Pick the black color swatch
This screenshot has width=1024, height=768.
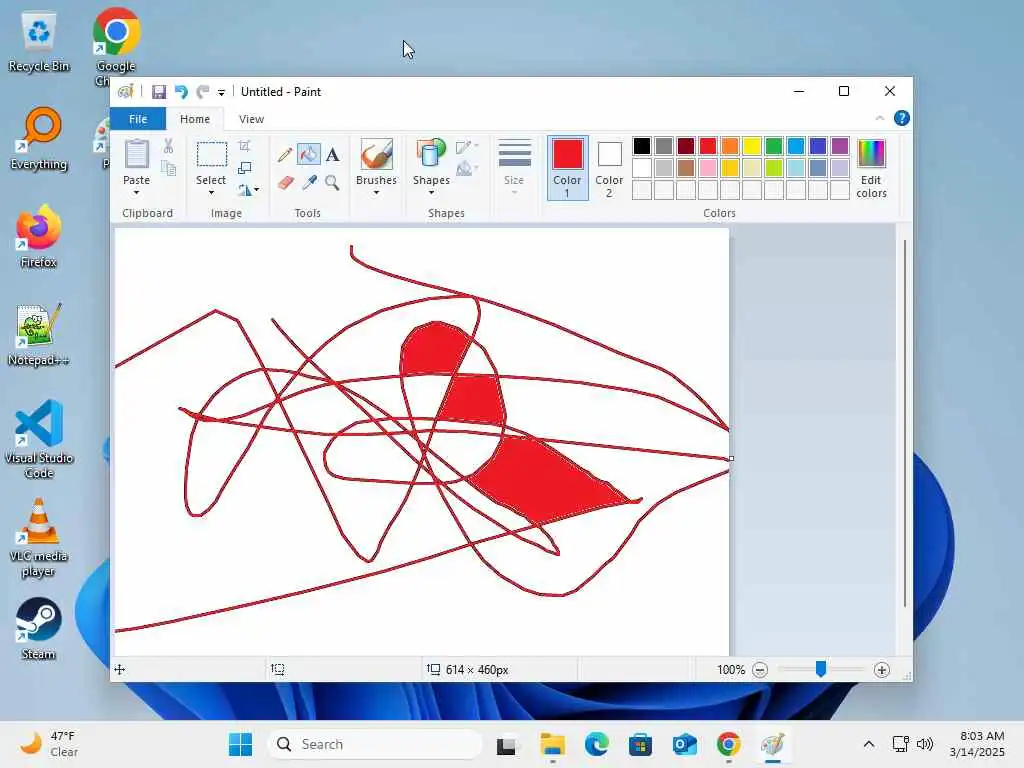pyautogui.click(x=642, y=146)
